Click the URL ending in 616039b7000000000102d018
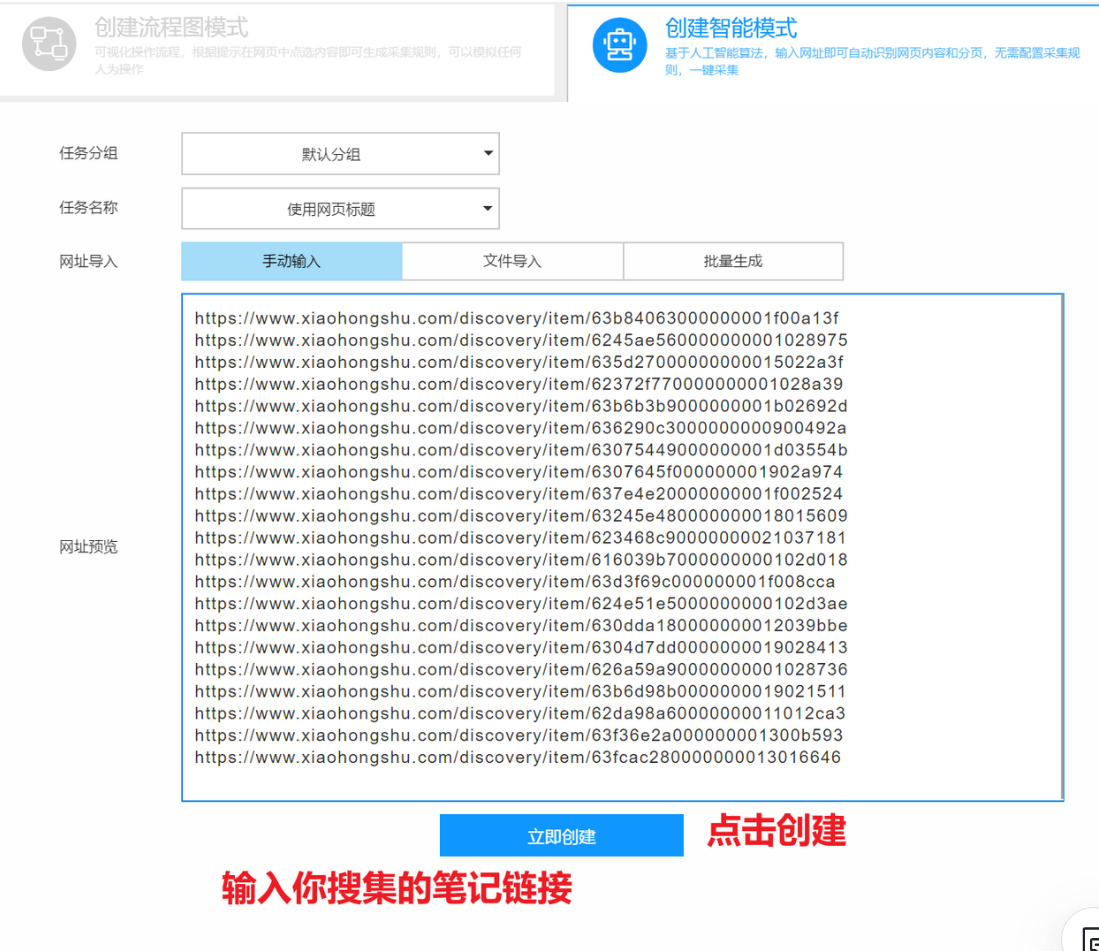The image size is (1099, 951). click(521, 560)
